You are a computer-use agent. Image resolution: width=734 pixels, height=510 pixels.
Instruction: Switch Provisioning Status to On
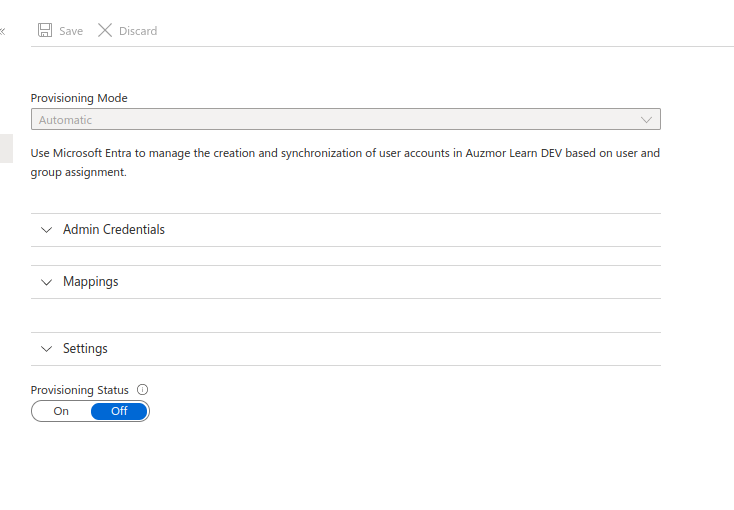click(x=61, y=411)
